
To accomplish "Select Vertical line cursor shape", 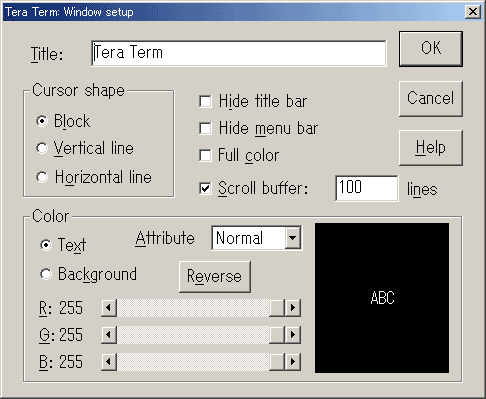I will 42,148.
